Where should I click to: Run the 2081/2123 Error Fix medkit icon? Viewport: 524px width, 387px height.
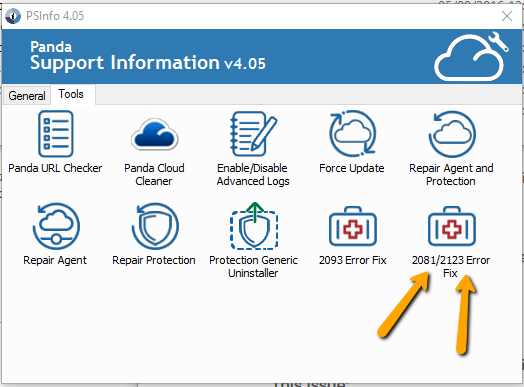(x=452, y=226)
